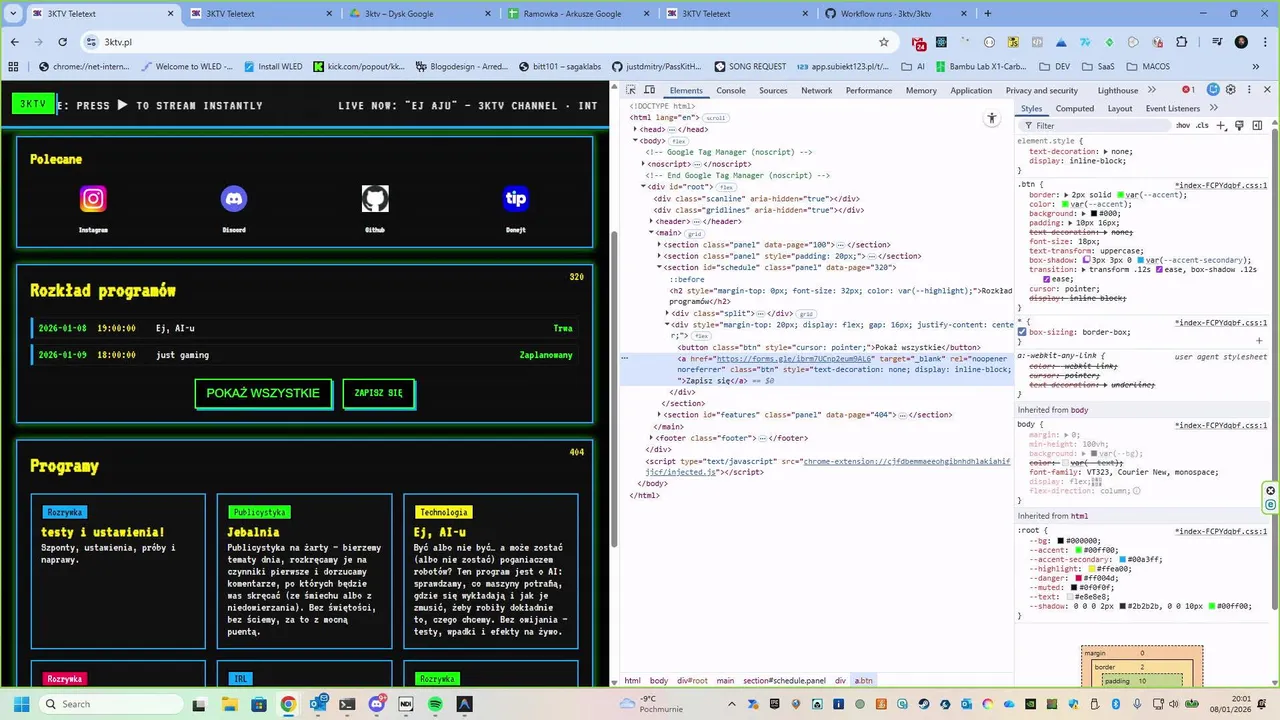Collapse the main element node
1280x720 pixels.
click(651, 233)
